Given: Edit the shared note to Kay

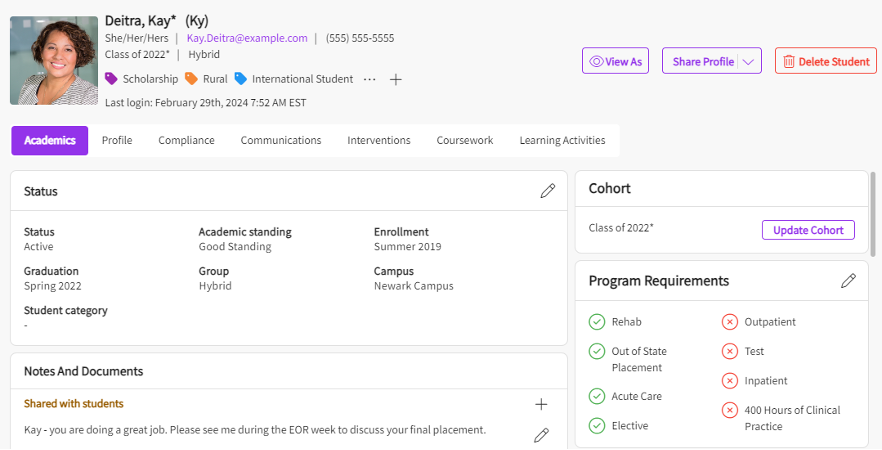Looking at the screenshot, I should point(541,434).
